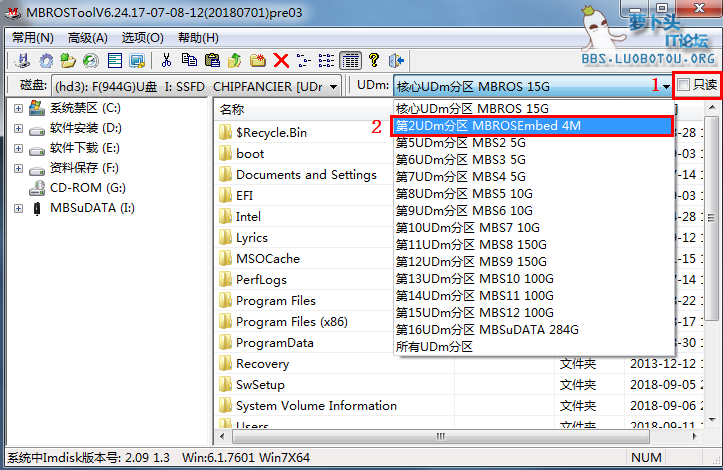Open the 选项(O) menu
The height and width of the screenshot is (470, 723).
[142, 37]
